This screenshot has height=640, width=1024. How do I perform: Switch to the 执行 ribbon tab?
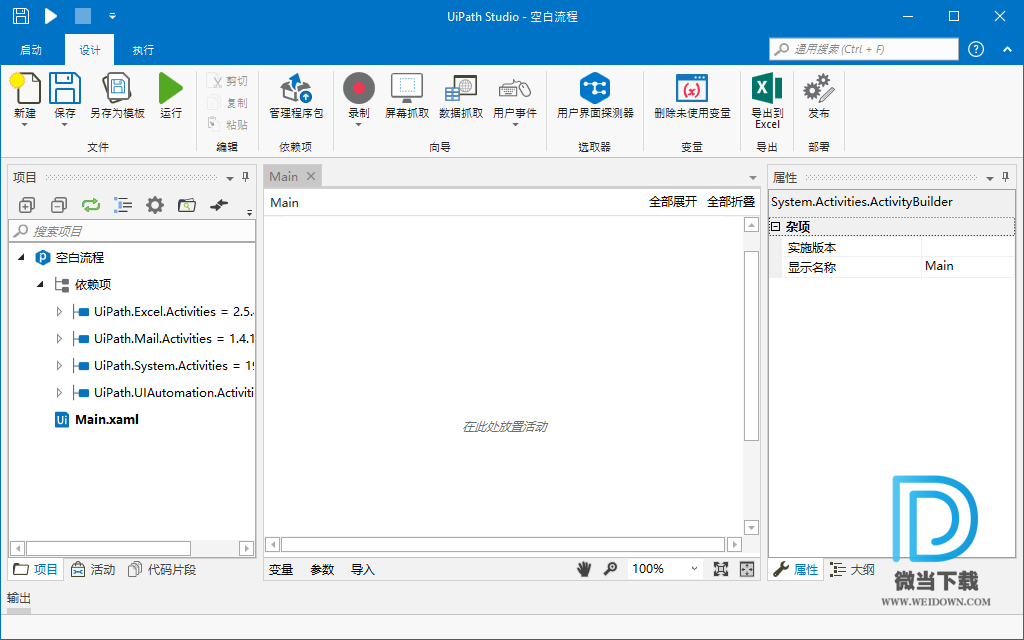tap(143, 50)
